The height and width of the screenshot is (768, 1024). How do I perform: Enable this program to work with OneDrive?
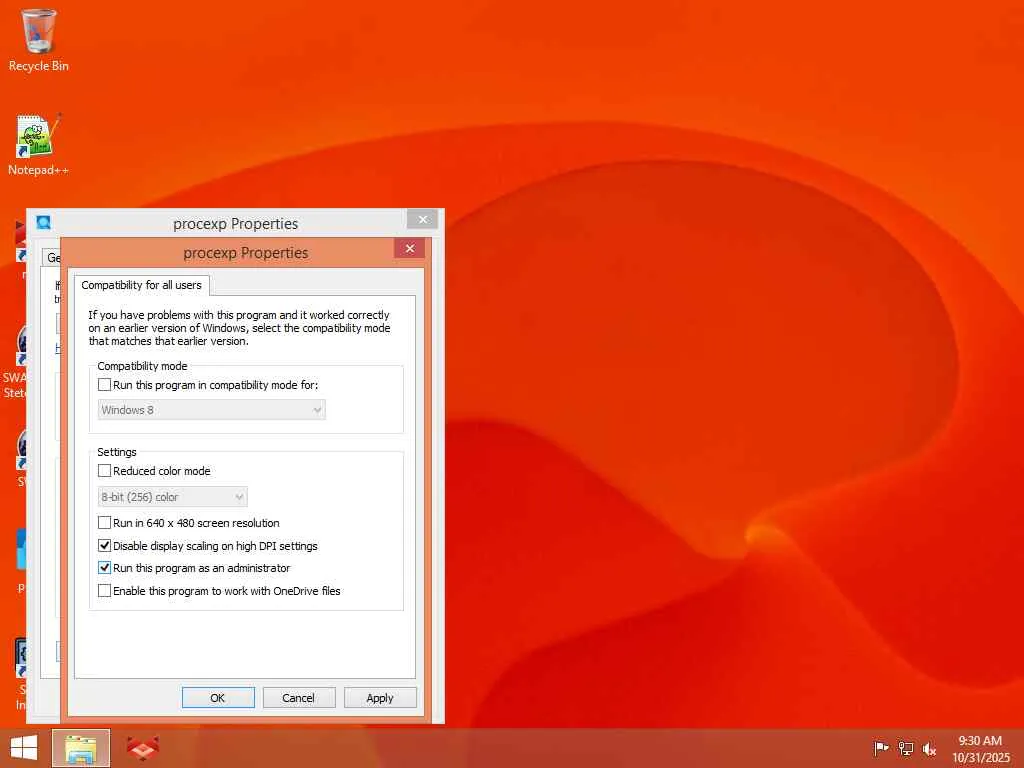[104, 590]
